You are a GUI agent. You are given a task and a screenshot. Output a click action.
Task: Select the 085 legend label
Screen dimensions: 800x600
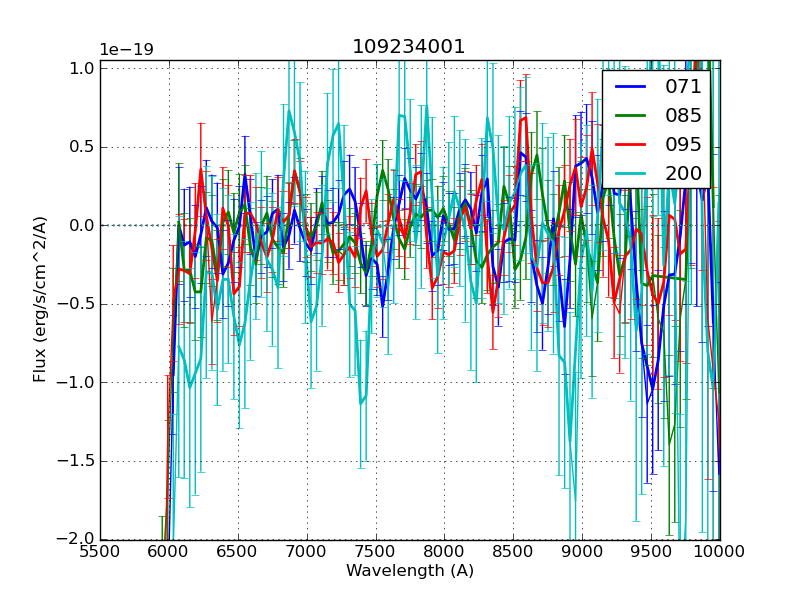[x=683, y=115]
